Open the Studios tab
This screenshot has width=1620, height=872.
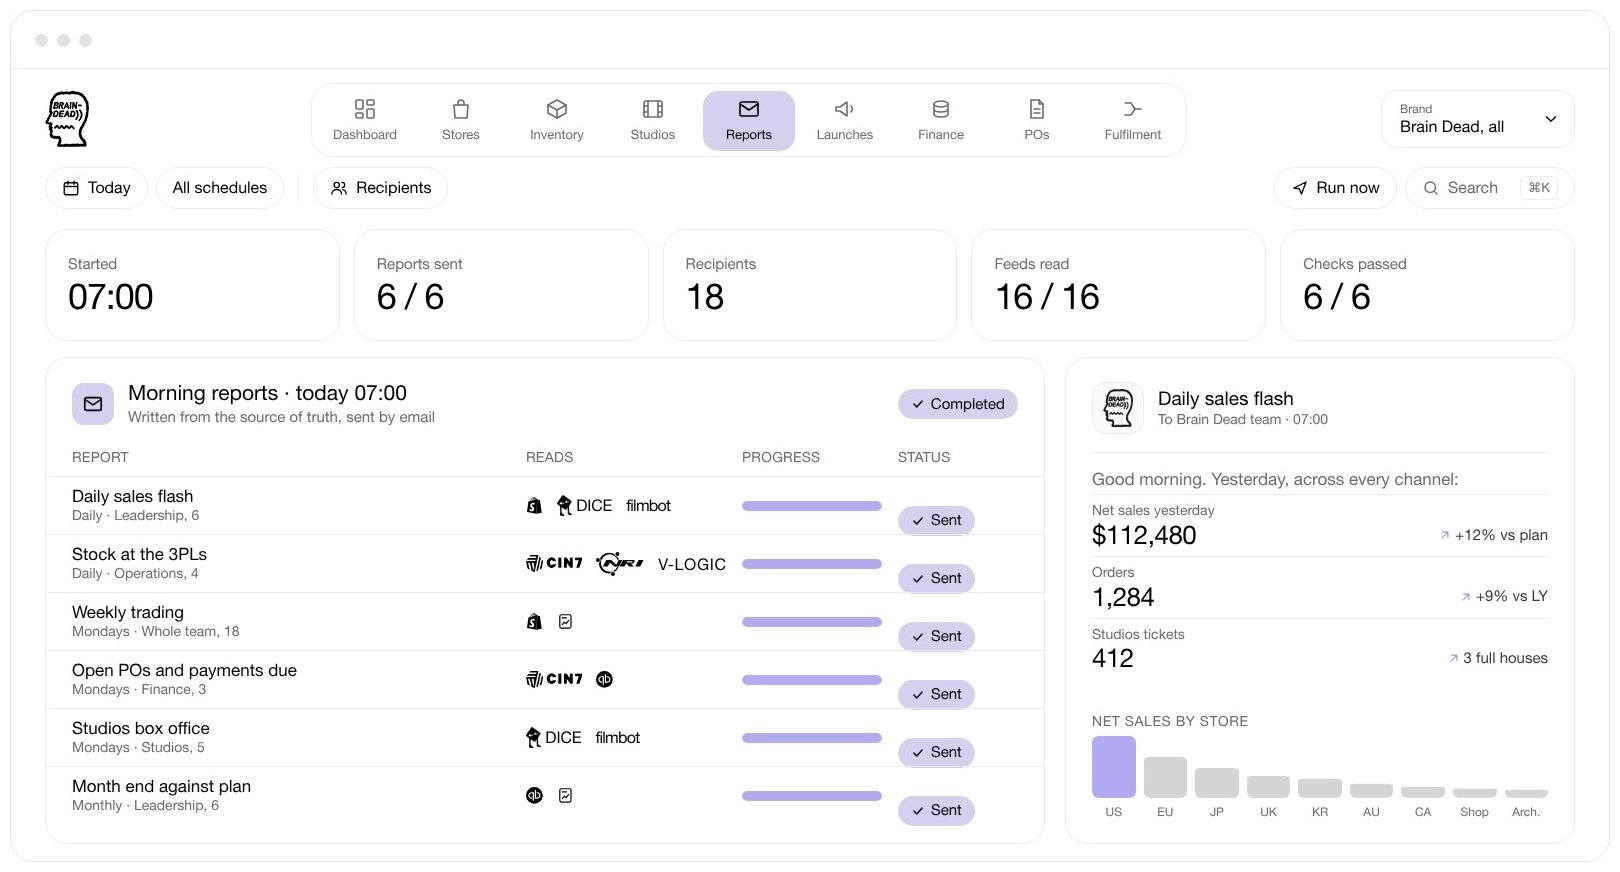coord(653,121)
